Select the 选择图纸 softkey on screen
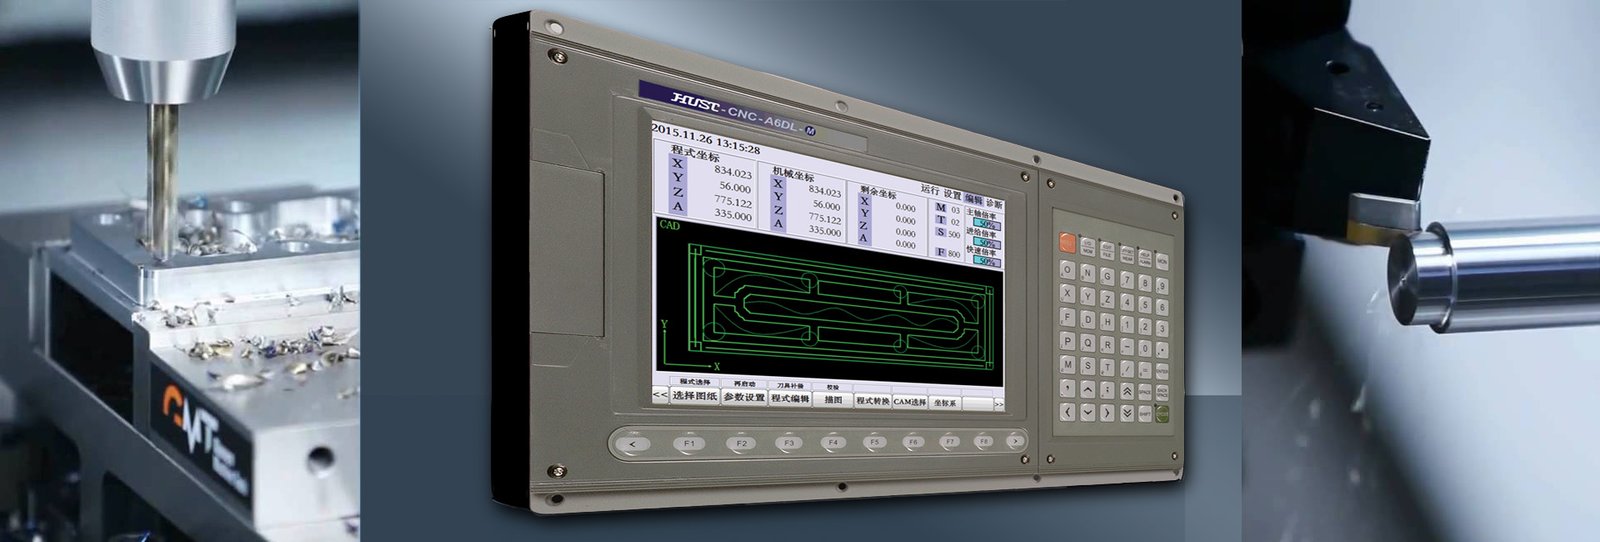The width and height of the screenshot is (1600, 542). (694, 396)
